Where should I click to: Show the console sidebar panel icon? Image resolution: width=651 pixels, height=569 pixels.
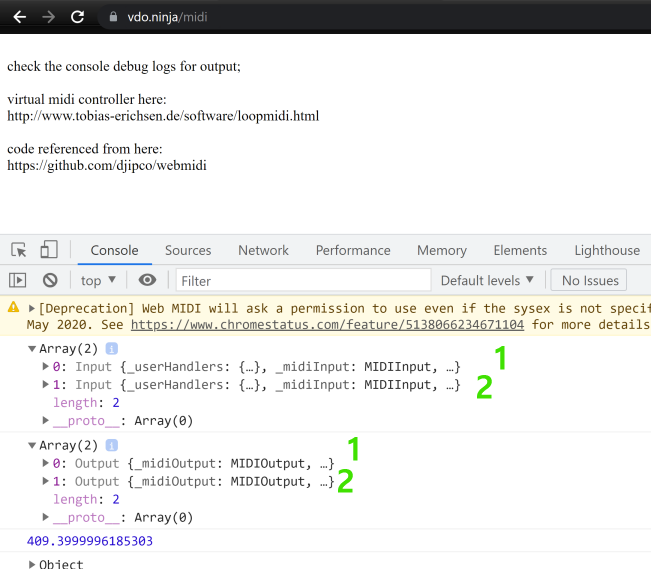point(18,280)
